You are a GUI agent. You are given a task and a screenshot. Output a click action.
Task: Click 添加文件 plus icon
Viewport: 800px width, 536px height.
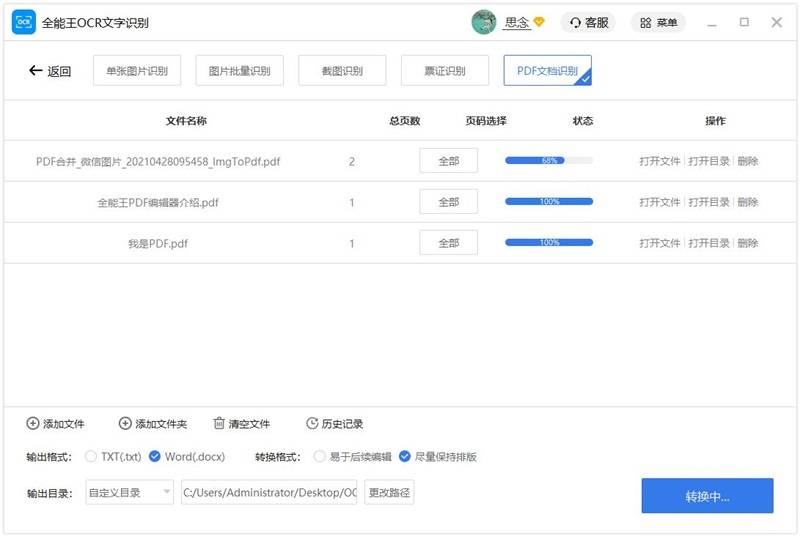(x=33, y=423)
